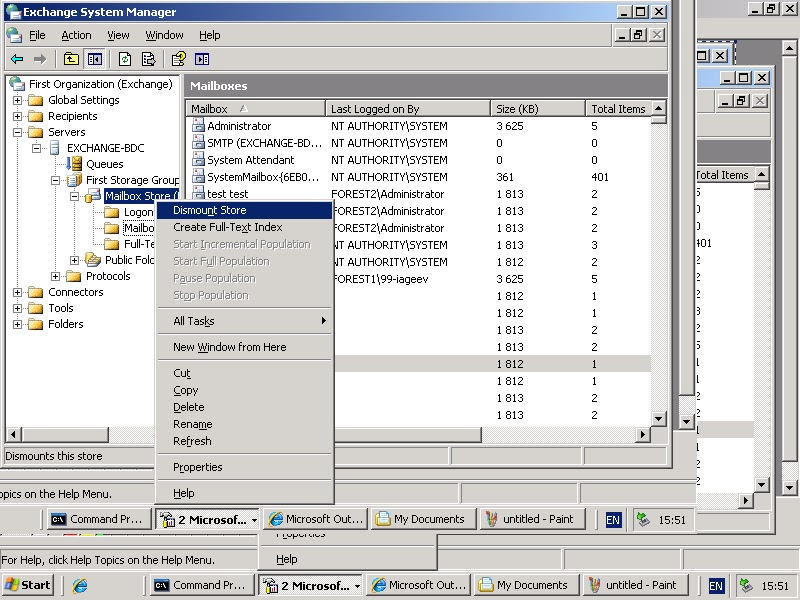
Task: Open the Action menu
Action: (76, 35)
